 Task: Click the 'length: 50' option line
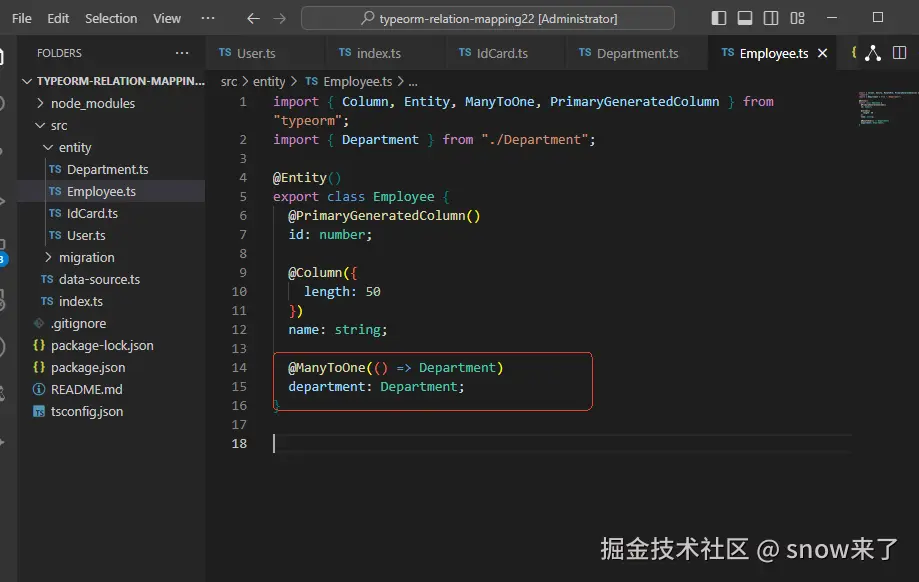[x=342, y=291]
